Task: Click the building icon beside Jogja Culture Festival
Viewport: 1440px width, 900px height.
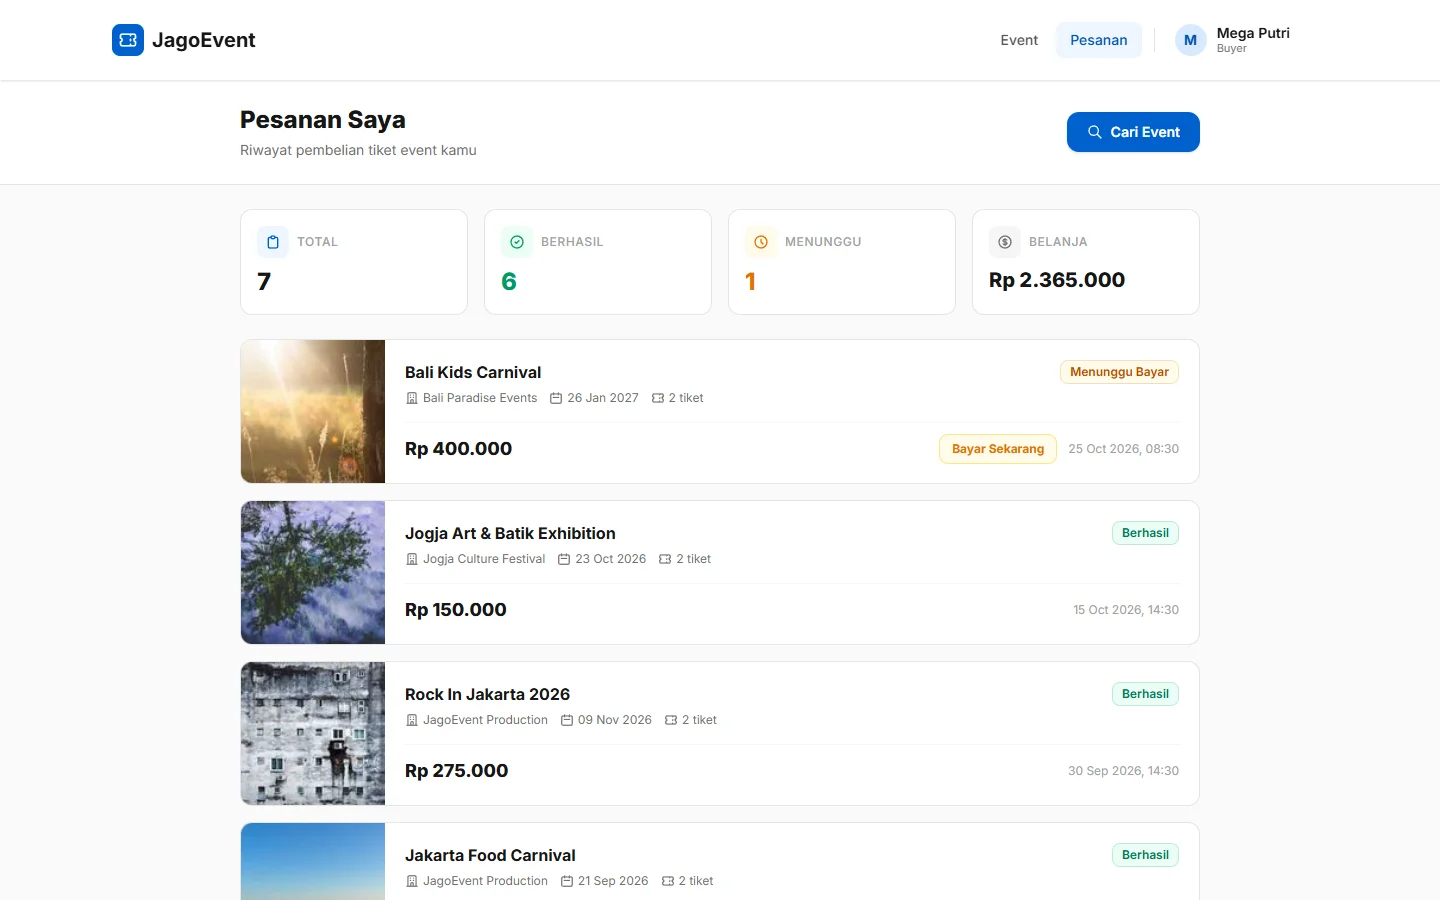Action: pyautogui.click(x=412, y=559)
